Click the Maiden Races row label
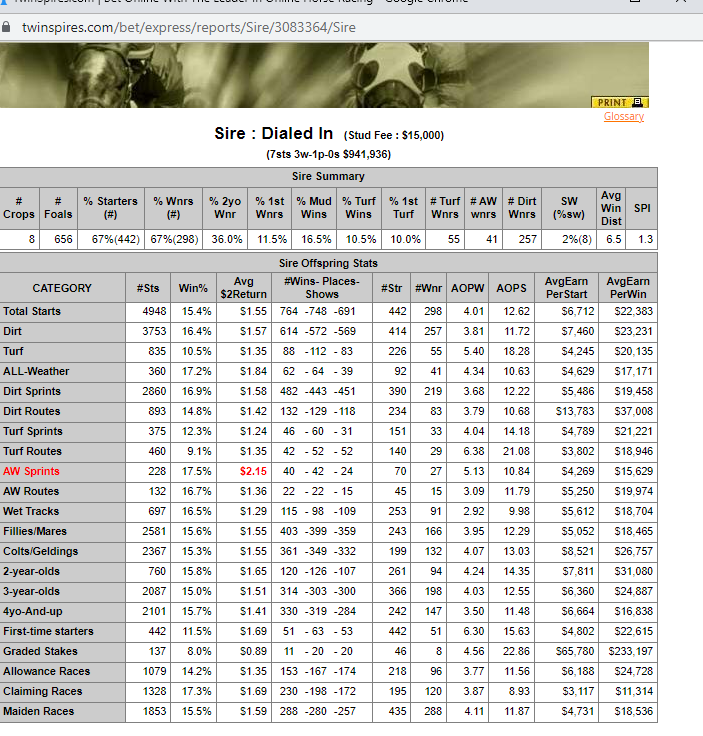Screen dimensions: 703x736 pos(38,712)
